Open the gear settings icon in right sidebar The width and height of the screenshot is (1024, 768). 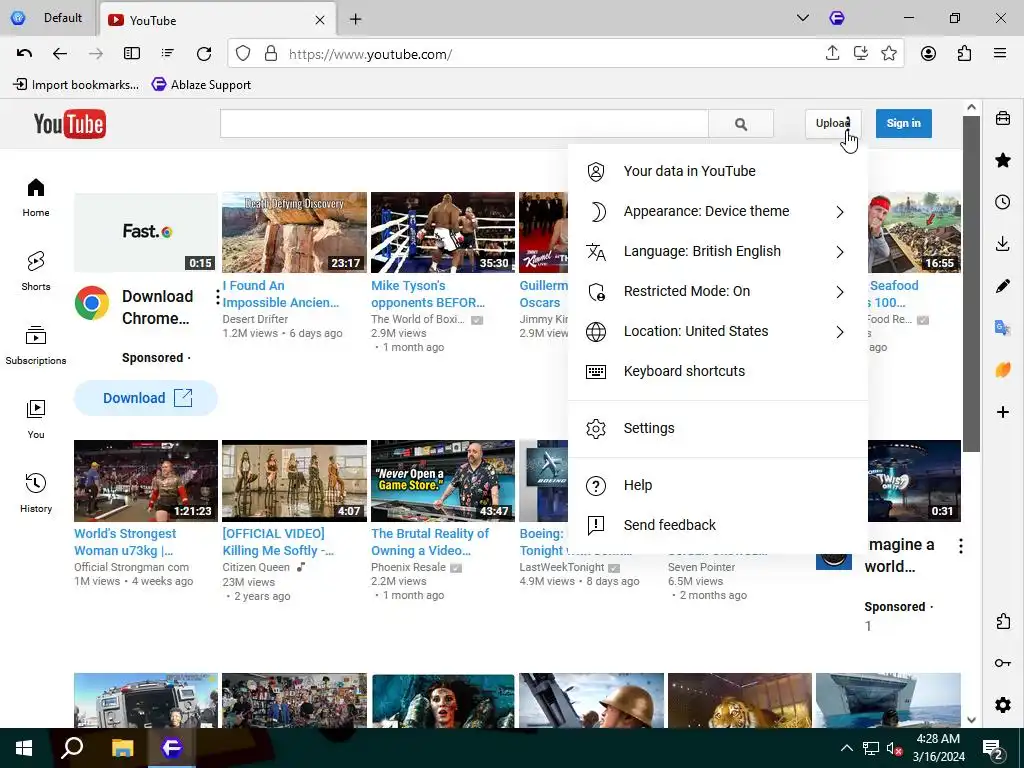point(1003,705)
